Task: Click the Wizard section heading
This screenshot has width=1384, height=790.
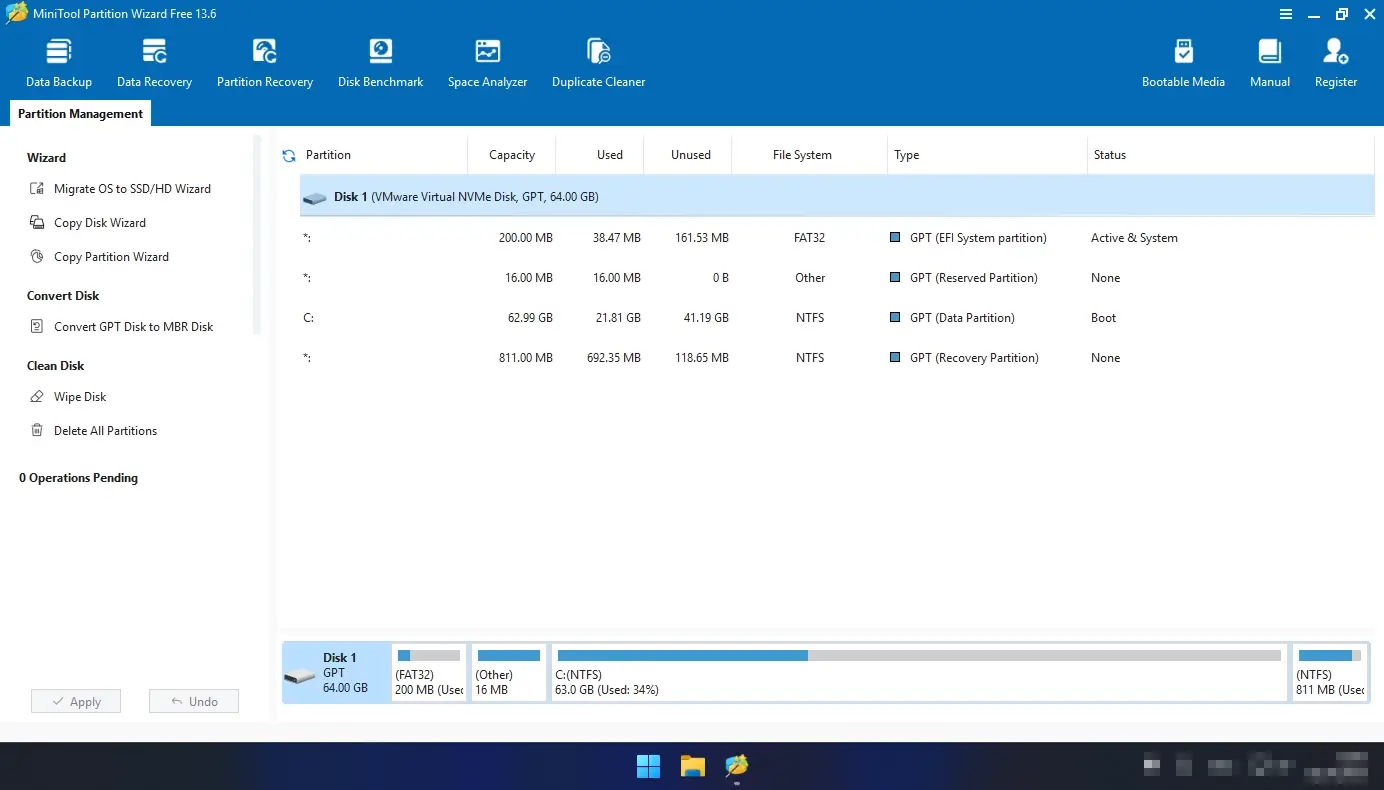Action: click(46, 158)
